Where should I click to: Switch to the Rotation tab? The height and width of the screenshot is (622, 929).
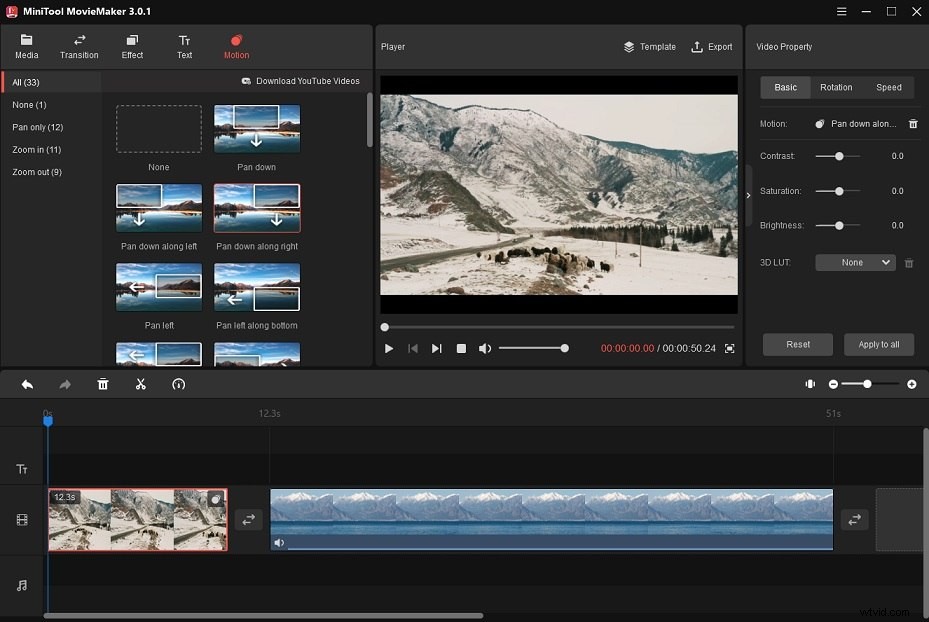coord(836,87)
